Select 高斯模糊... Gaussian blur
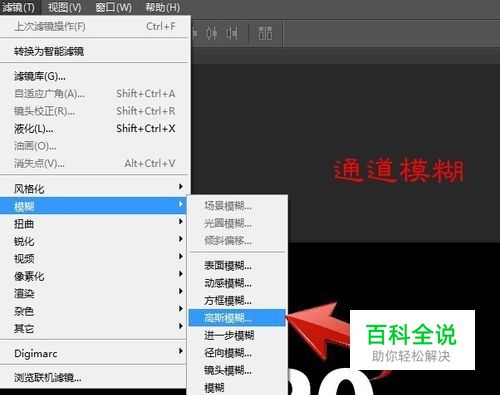The width and height of the screenshot is (500, 395). pos(237,318)
